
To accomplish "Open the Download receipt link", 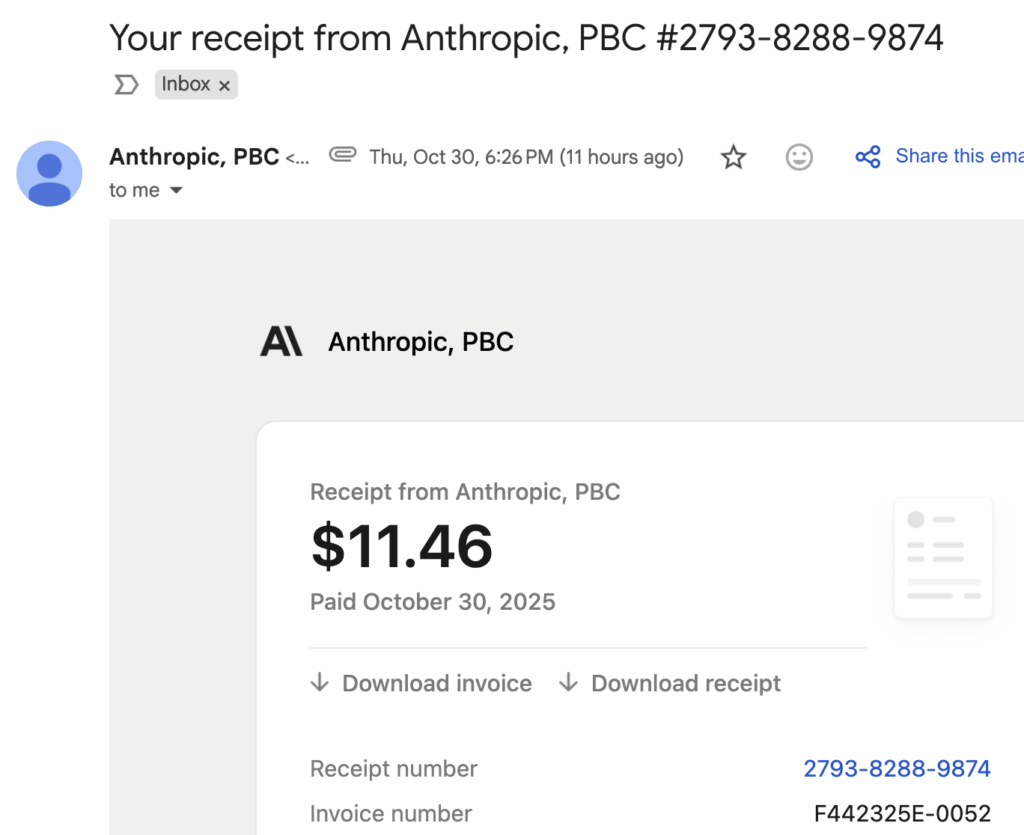I will click(x=686, y=684).
